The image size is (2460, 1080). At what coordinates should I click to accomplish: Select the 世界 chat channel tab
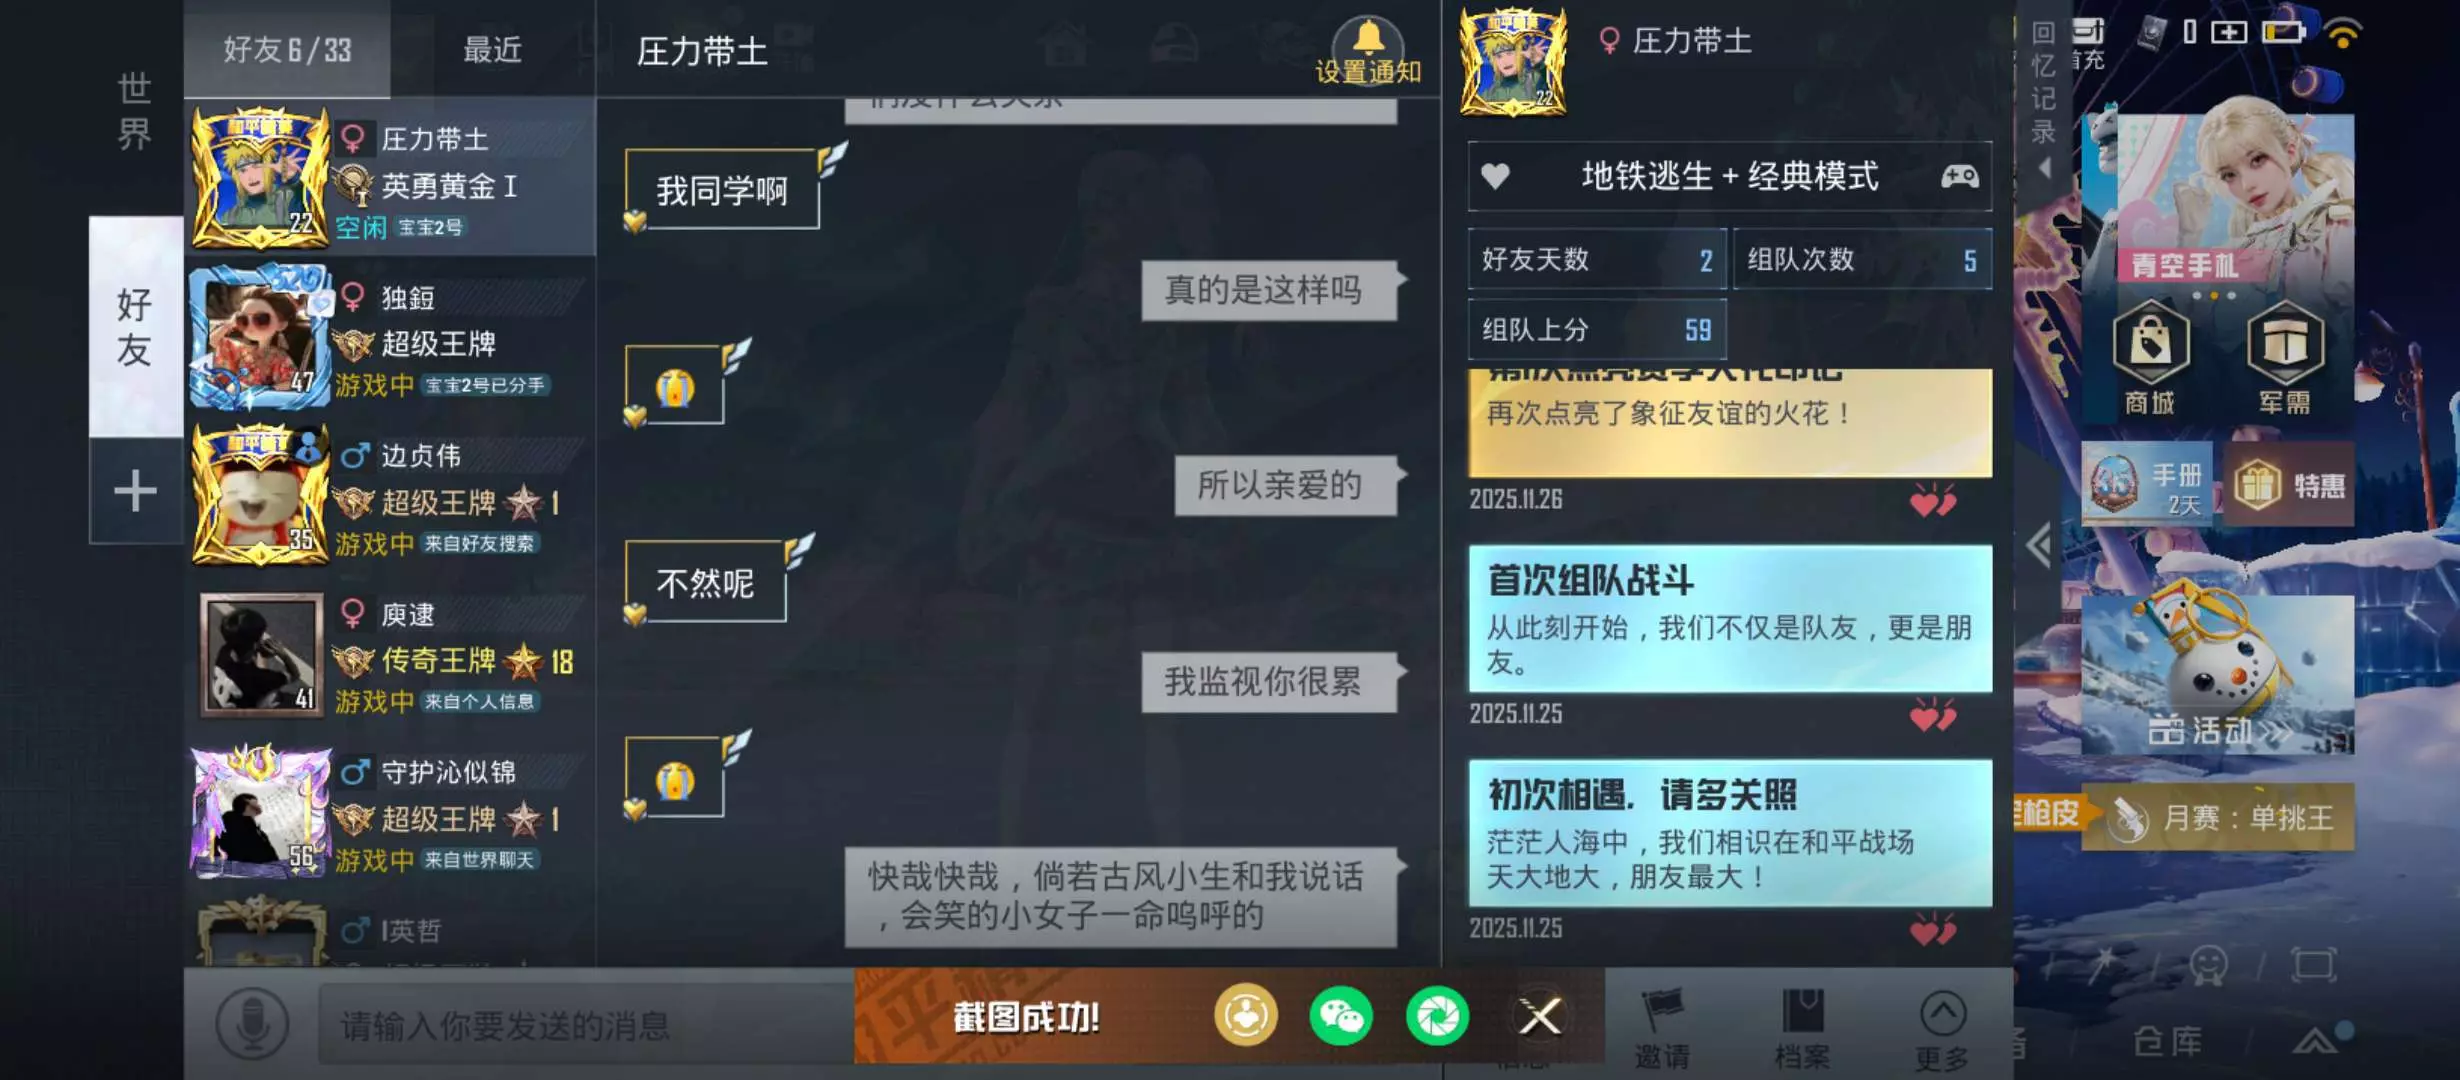pyautogui.click(x=134, y=110)
